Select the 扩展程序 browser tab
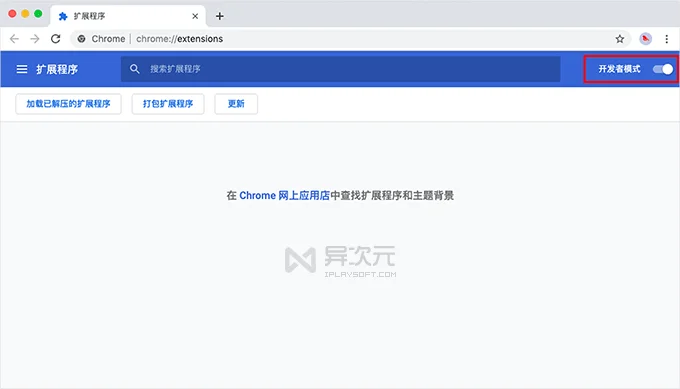The width and height of the screenshot is (680, 389). 128,16
